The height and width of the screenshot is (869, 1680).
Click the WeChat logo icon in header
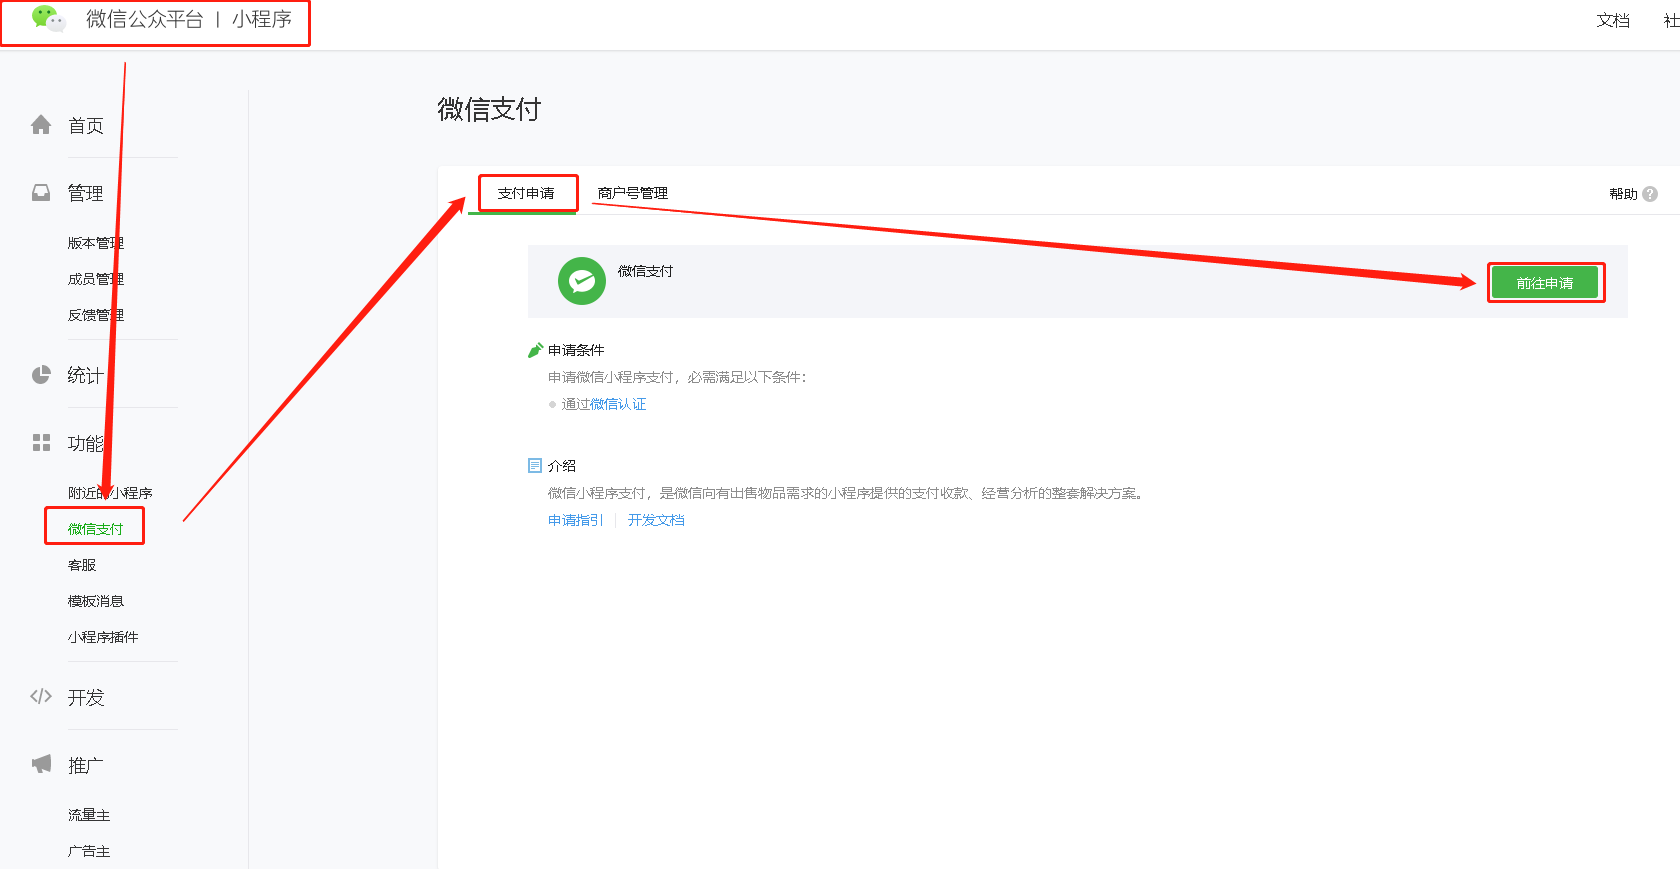coord(48,18)
